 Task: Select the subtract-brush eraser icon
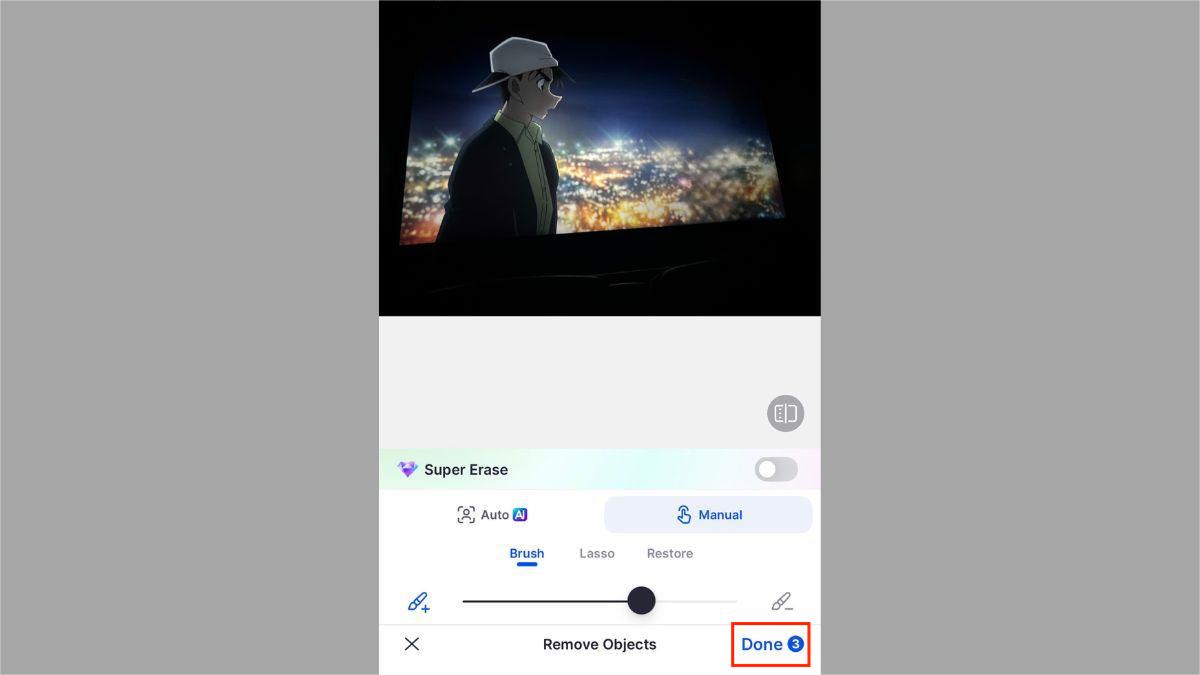782,602
